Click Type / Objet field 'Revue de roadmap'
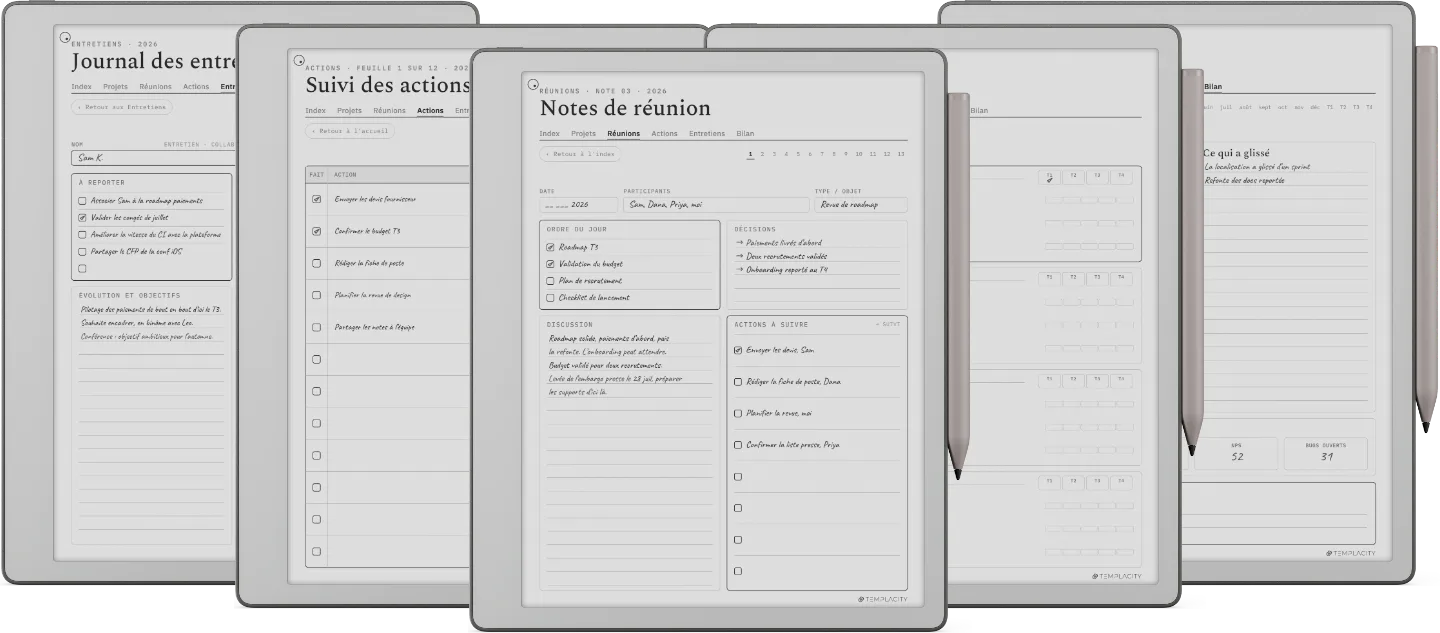 pyautogui.click(x=860, y=204)
